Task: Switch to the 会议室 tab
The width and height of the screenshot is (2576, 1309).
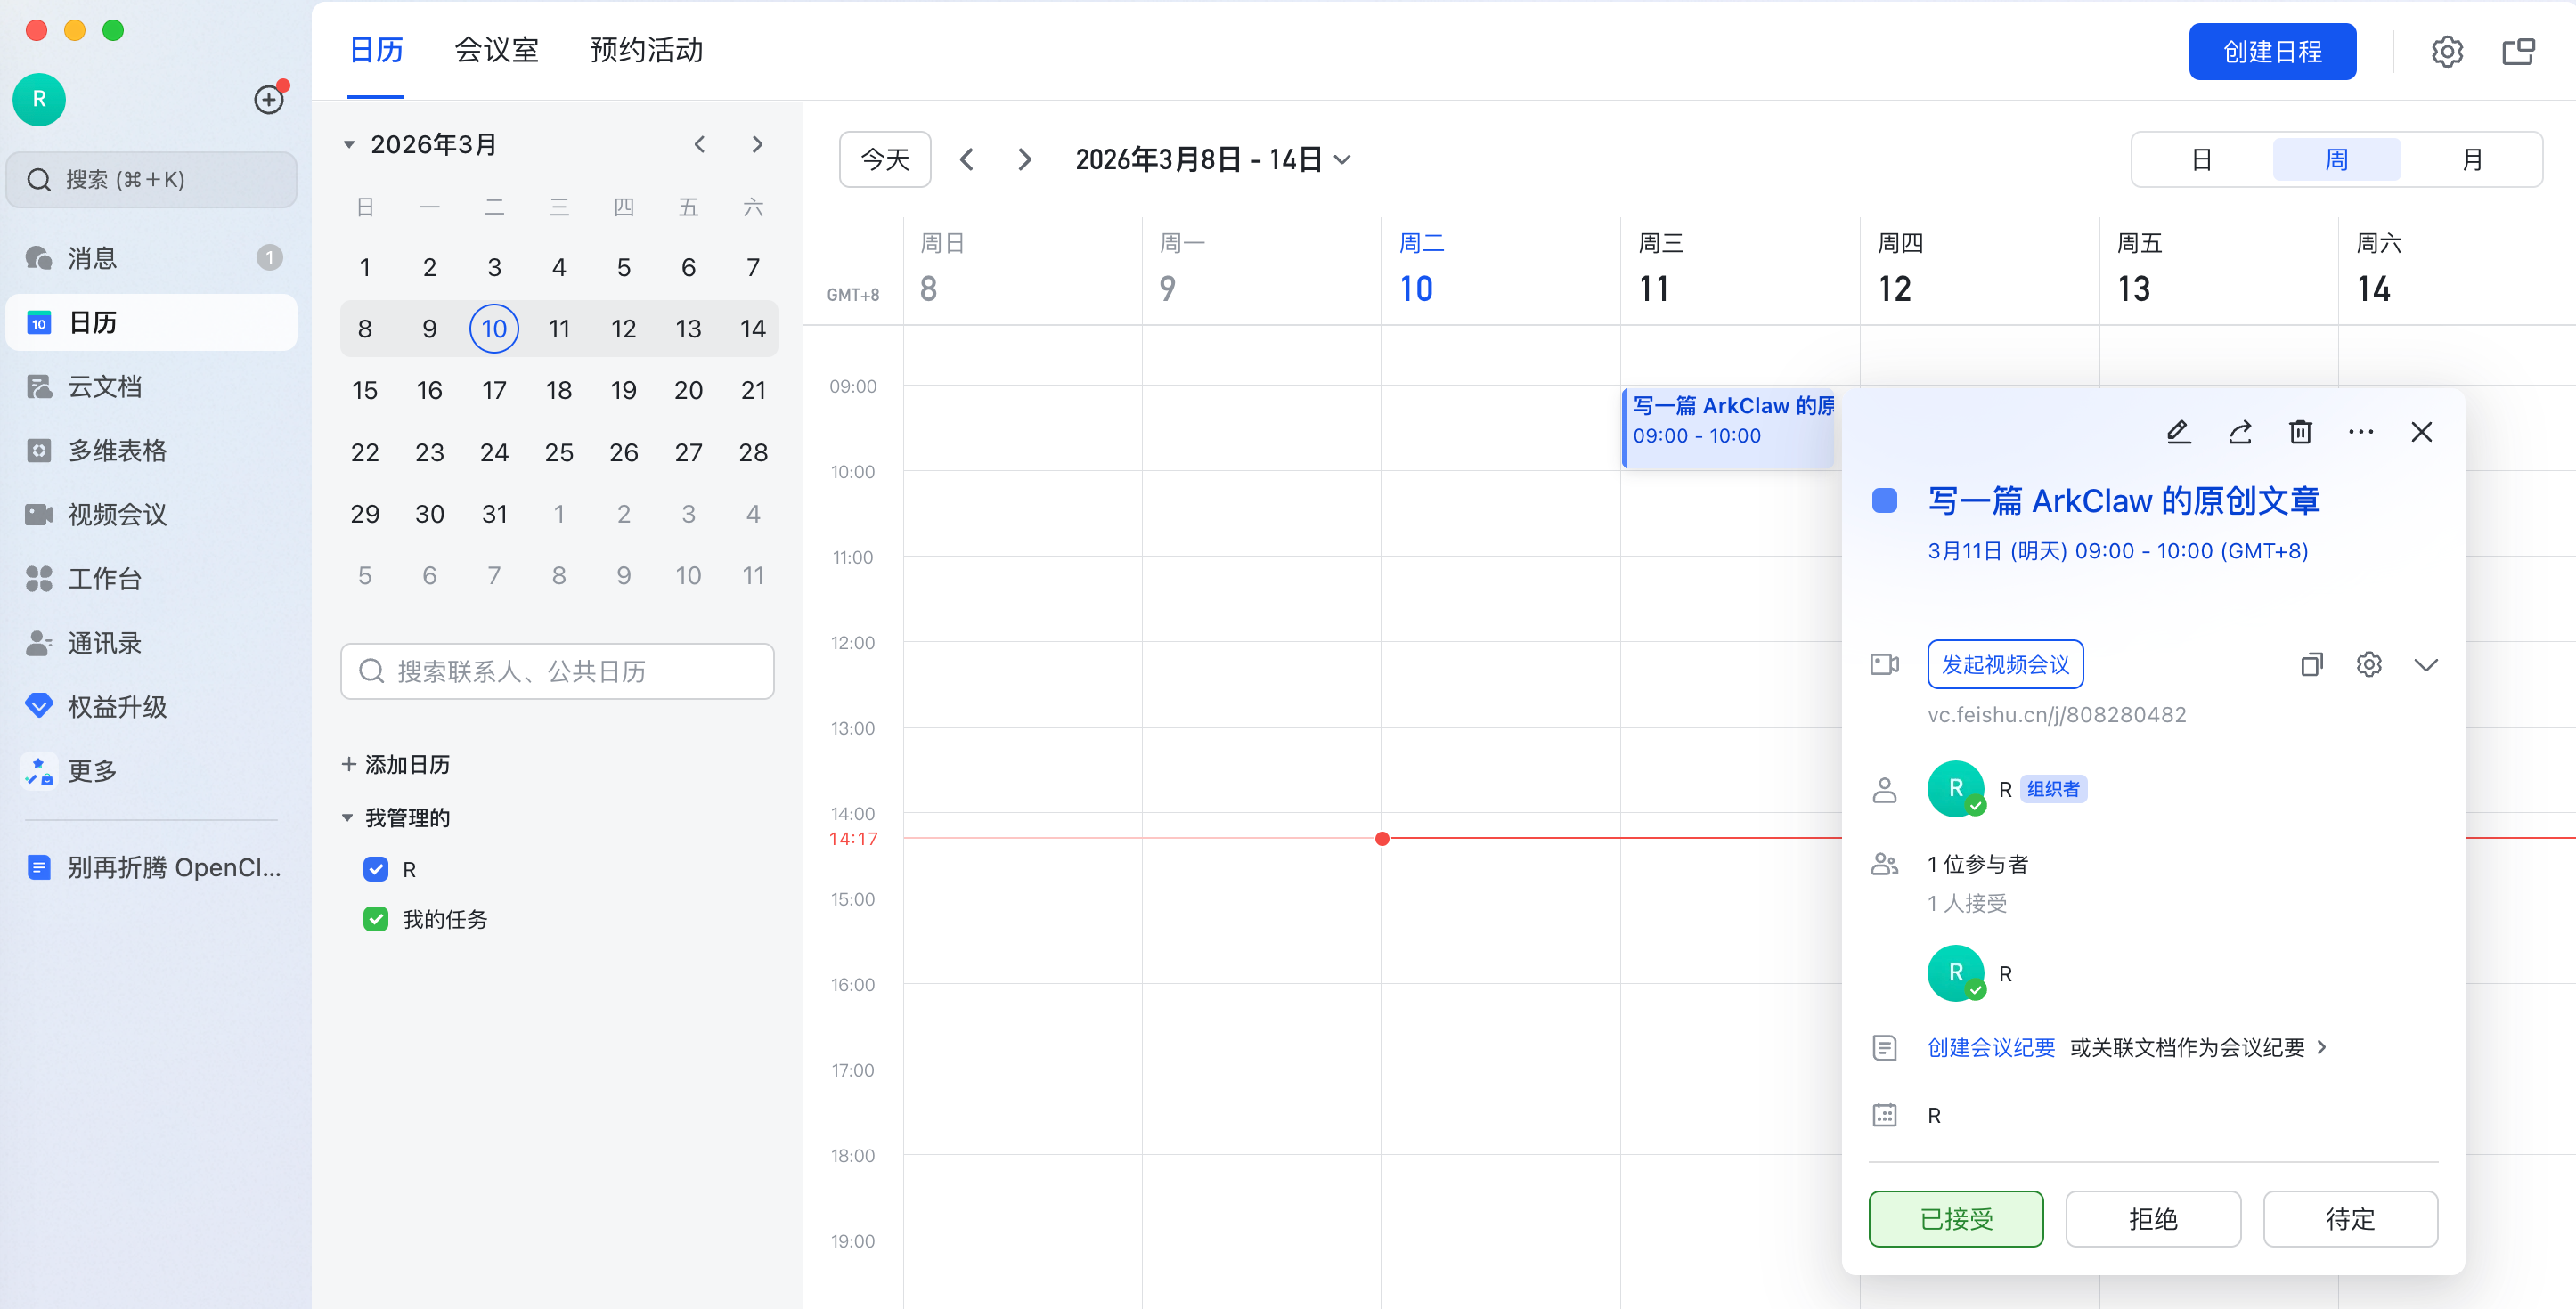Action: (496, 50)
